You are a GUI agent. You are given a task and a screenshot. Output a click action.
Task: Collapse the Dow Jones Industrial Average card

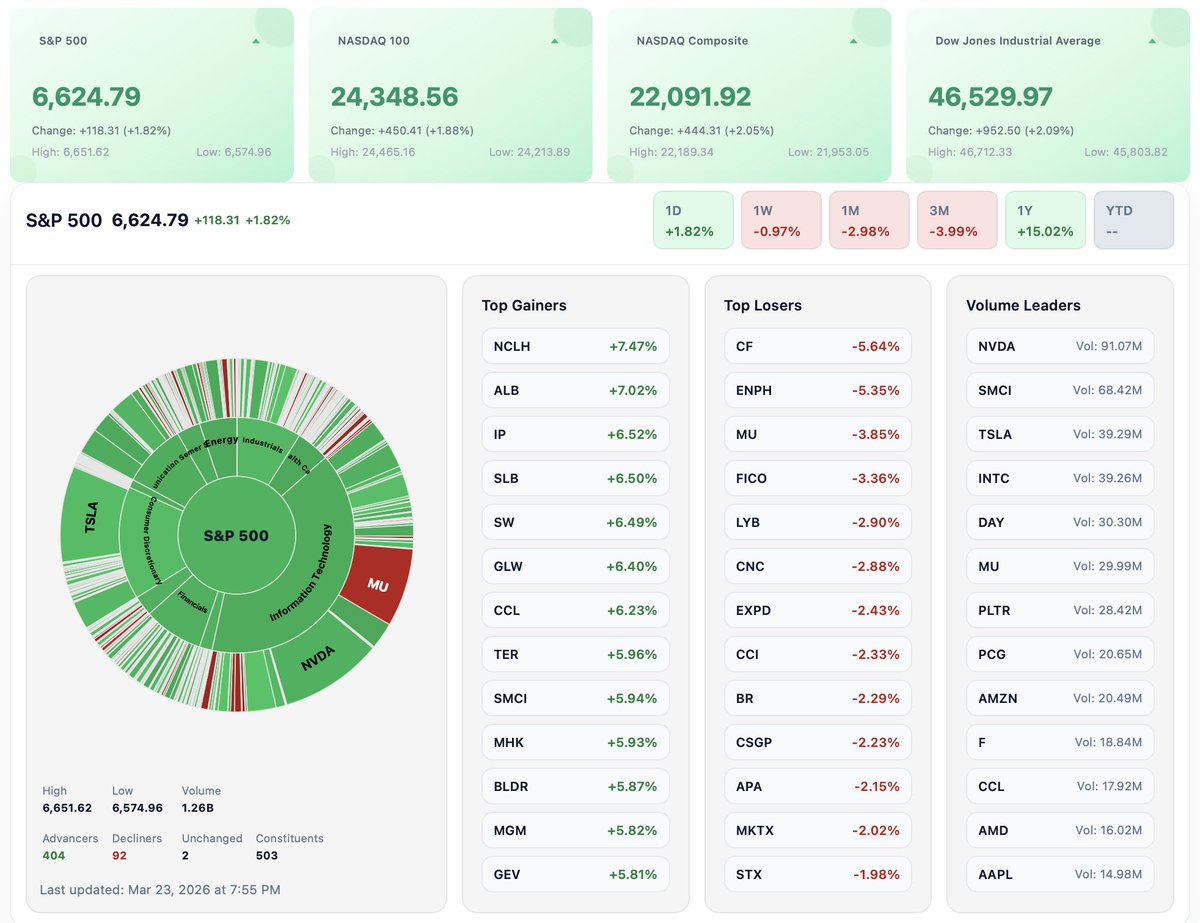1150,41
